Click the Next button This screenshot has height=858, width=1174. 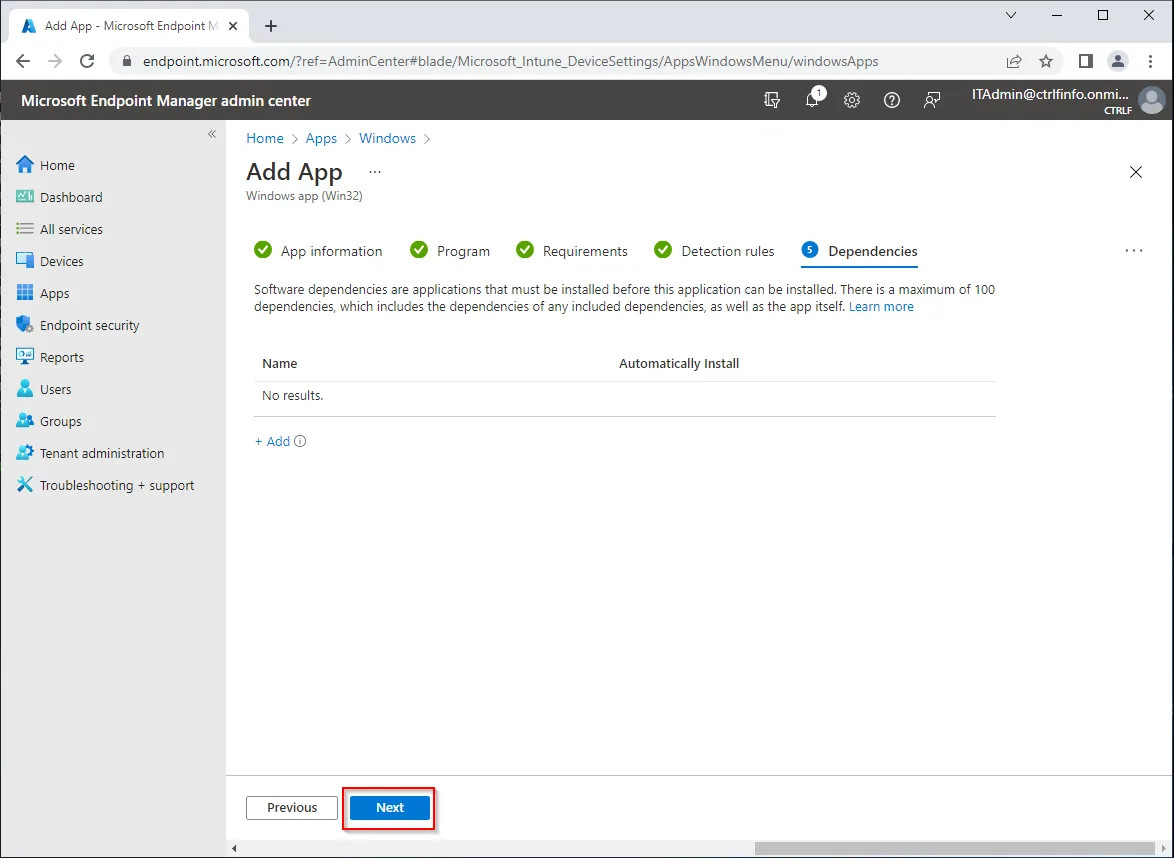[390, 808]
